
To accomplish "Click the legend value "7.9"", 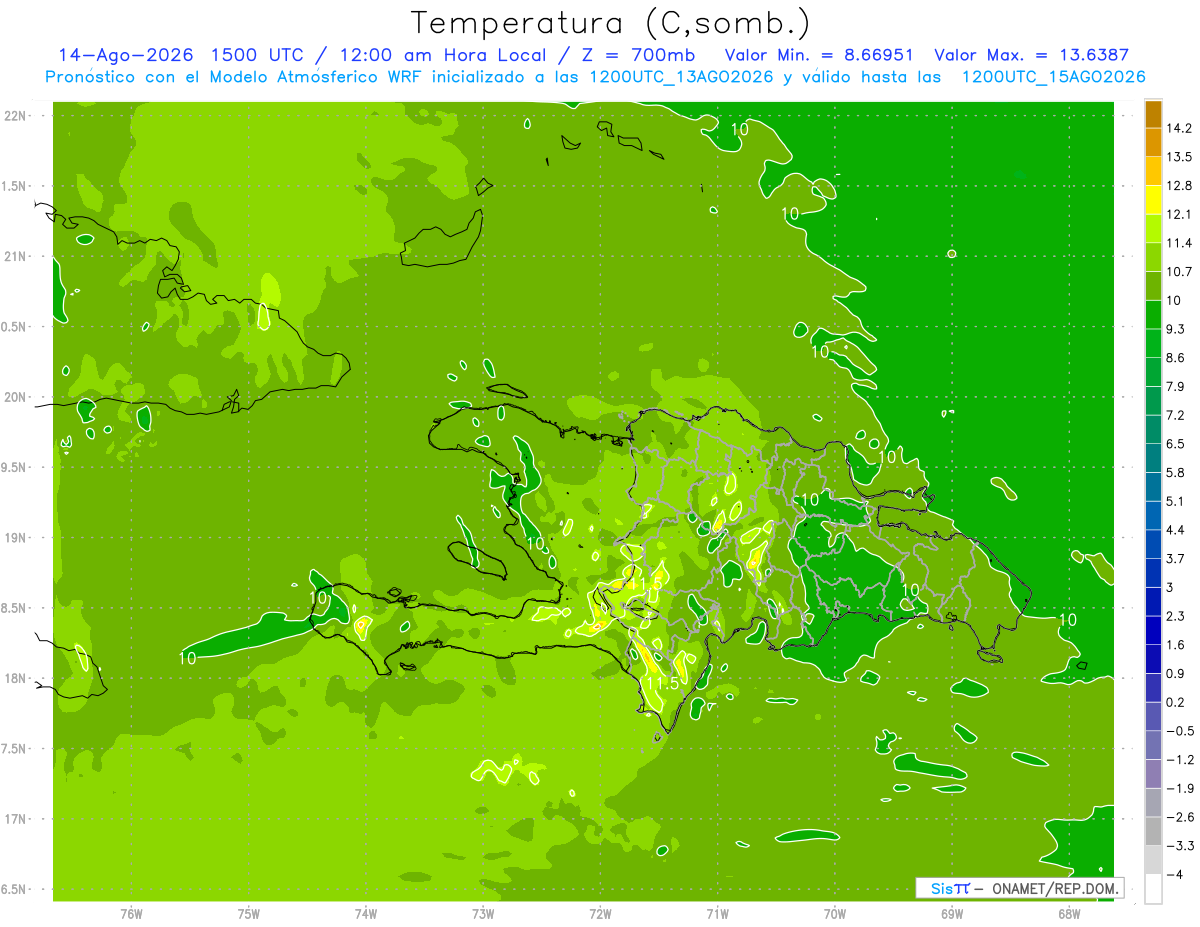I will (1175, 387).
